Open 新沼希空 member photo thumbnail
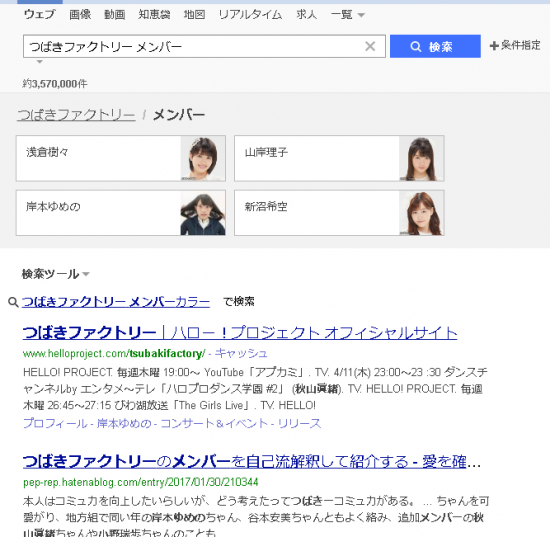The height and width of the screenshot is (537, 550). click(x=421, y=213)
